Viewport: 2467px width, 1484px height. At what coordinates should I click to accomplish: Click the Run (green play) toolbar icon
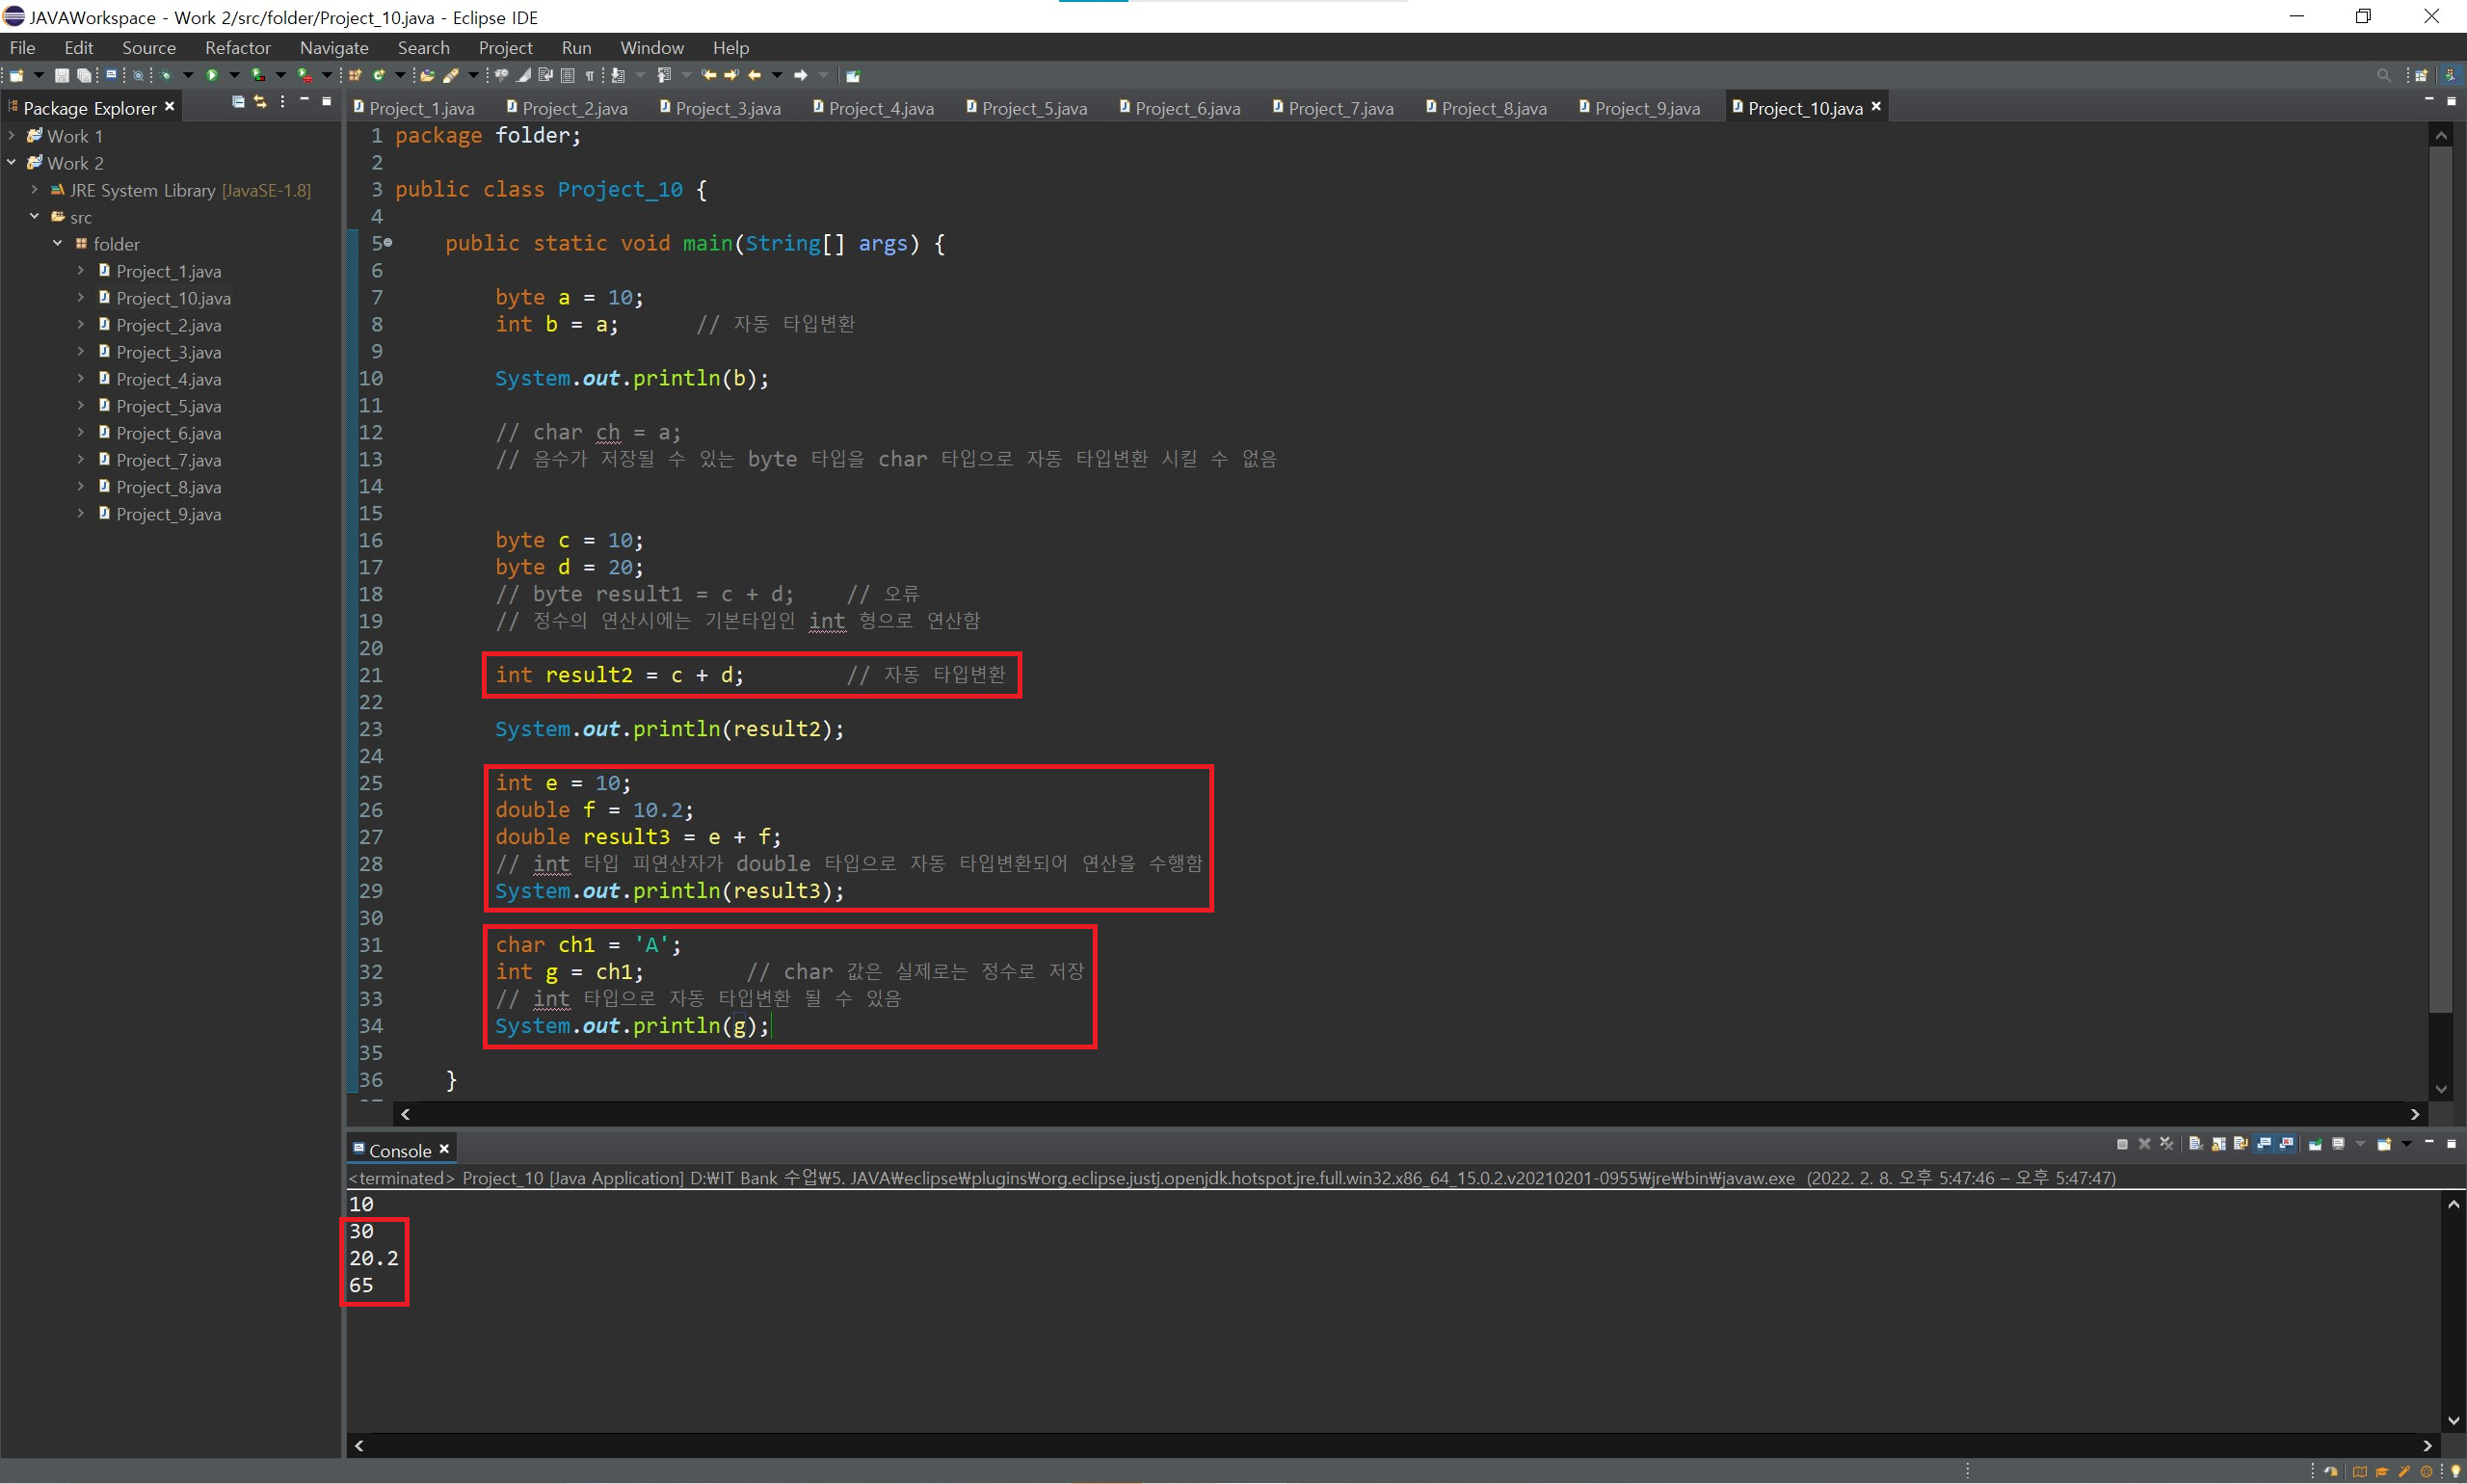pos(212,75)
